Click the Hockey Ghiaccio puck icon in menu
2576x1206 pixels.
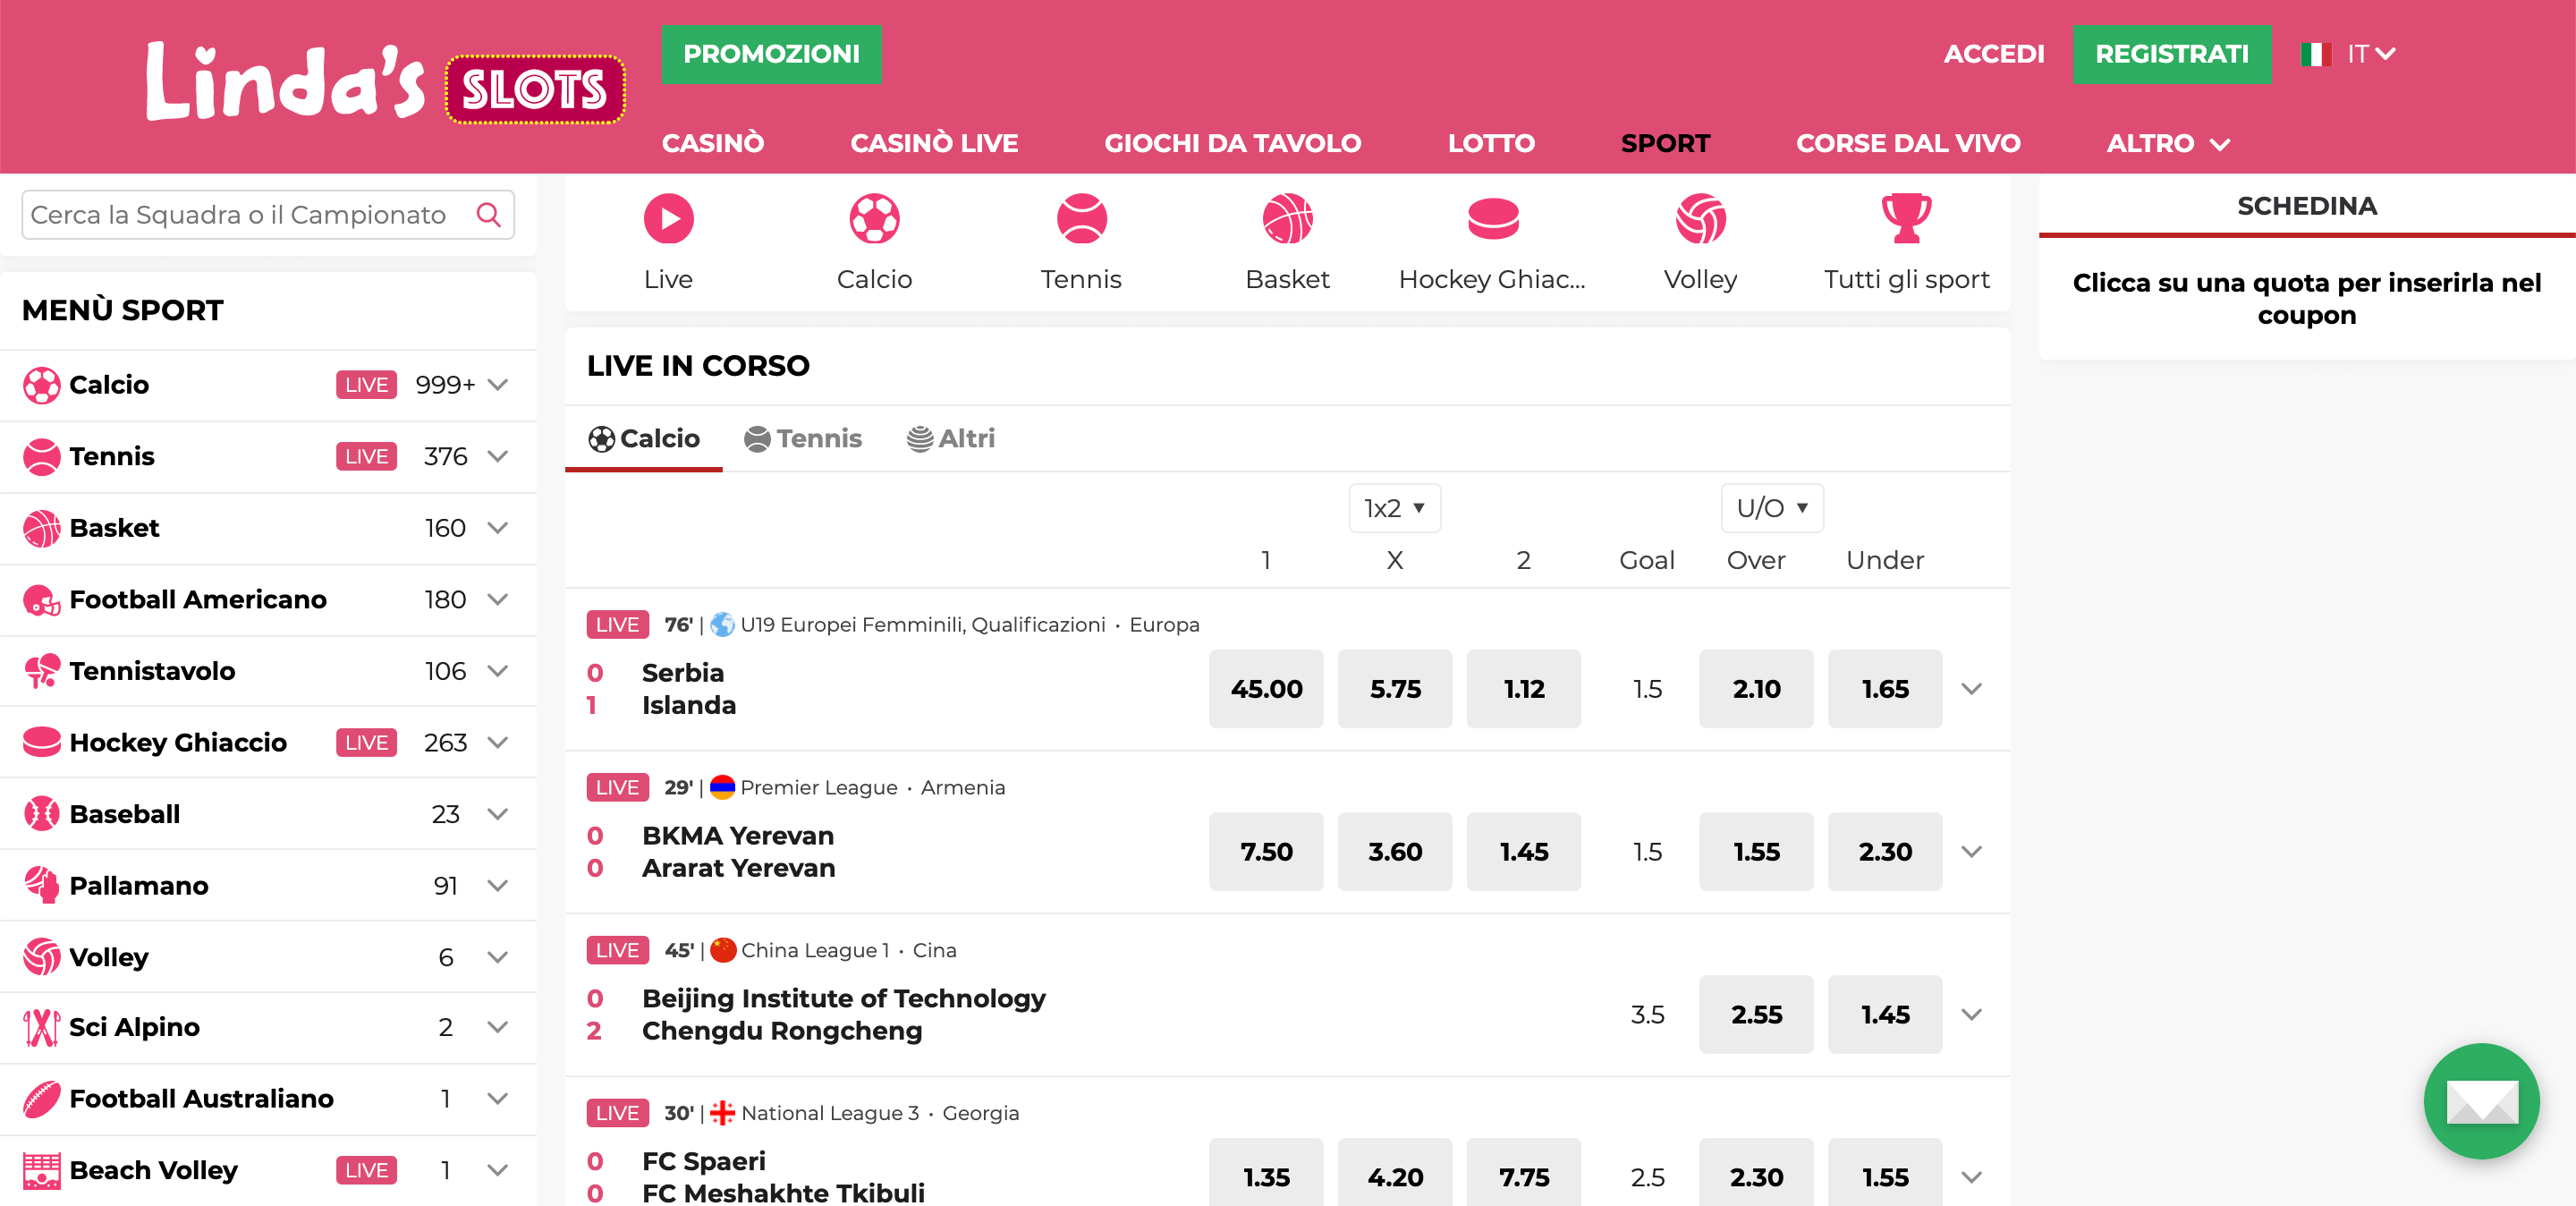click(42, 742)
